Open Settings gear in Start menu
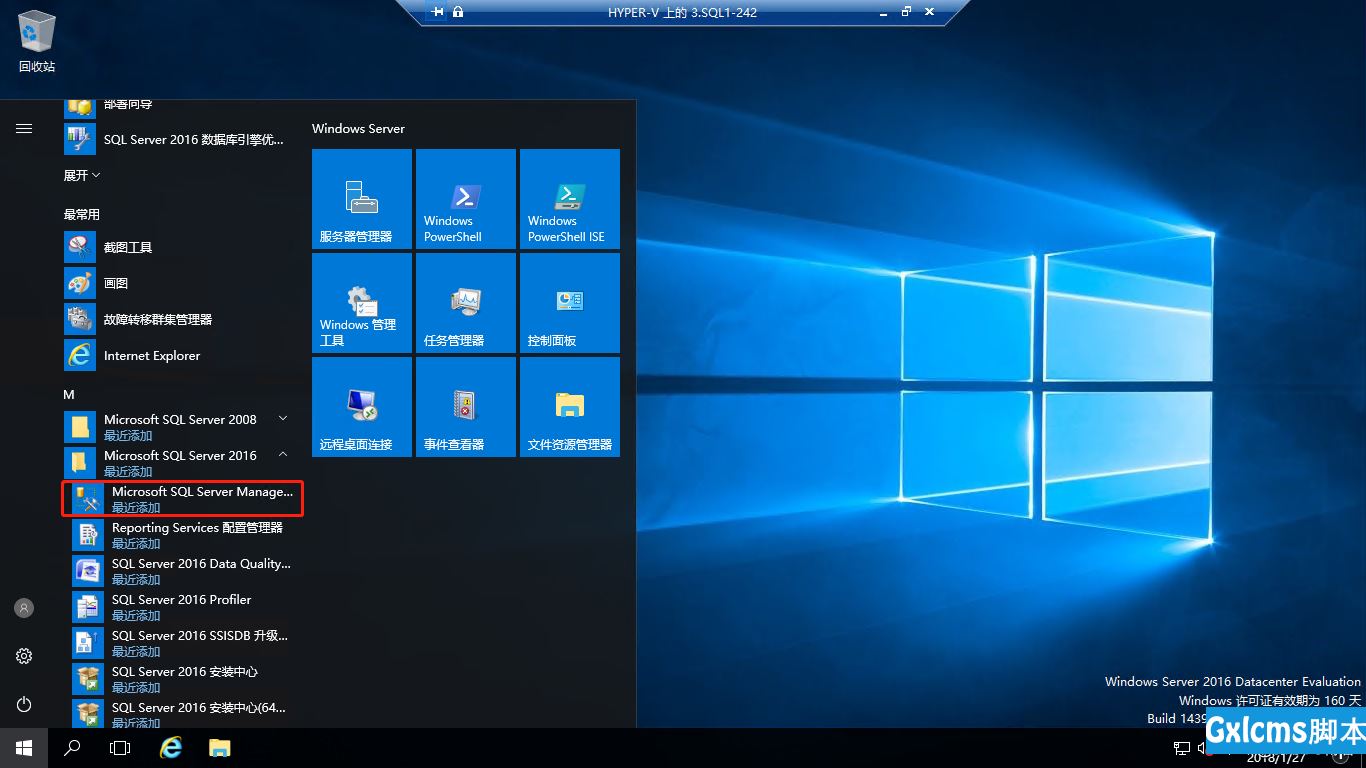 (x=24, y=656)
